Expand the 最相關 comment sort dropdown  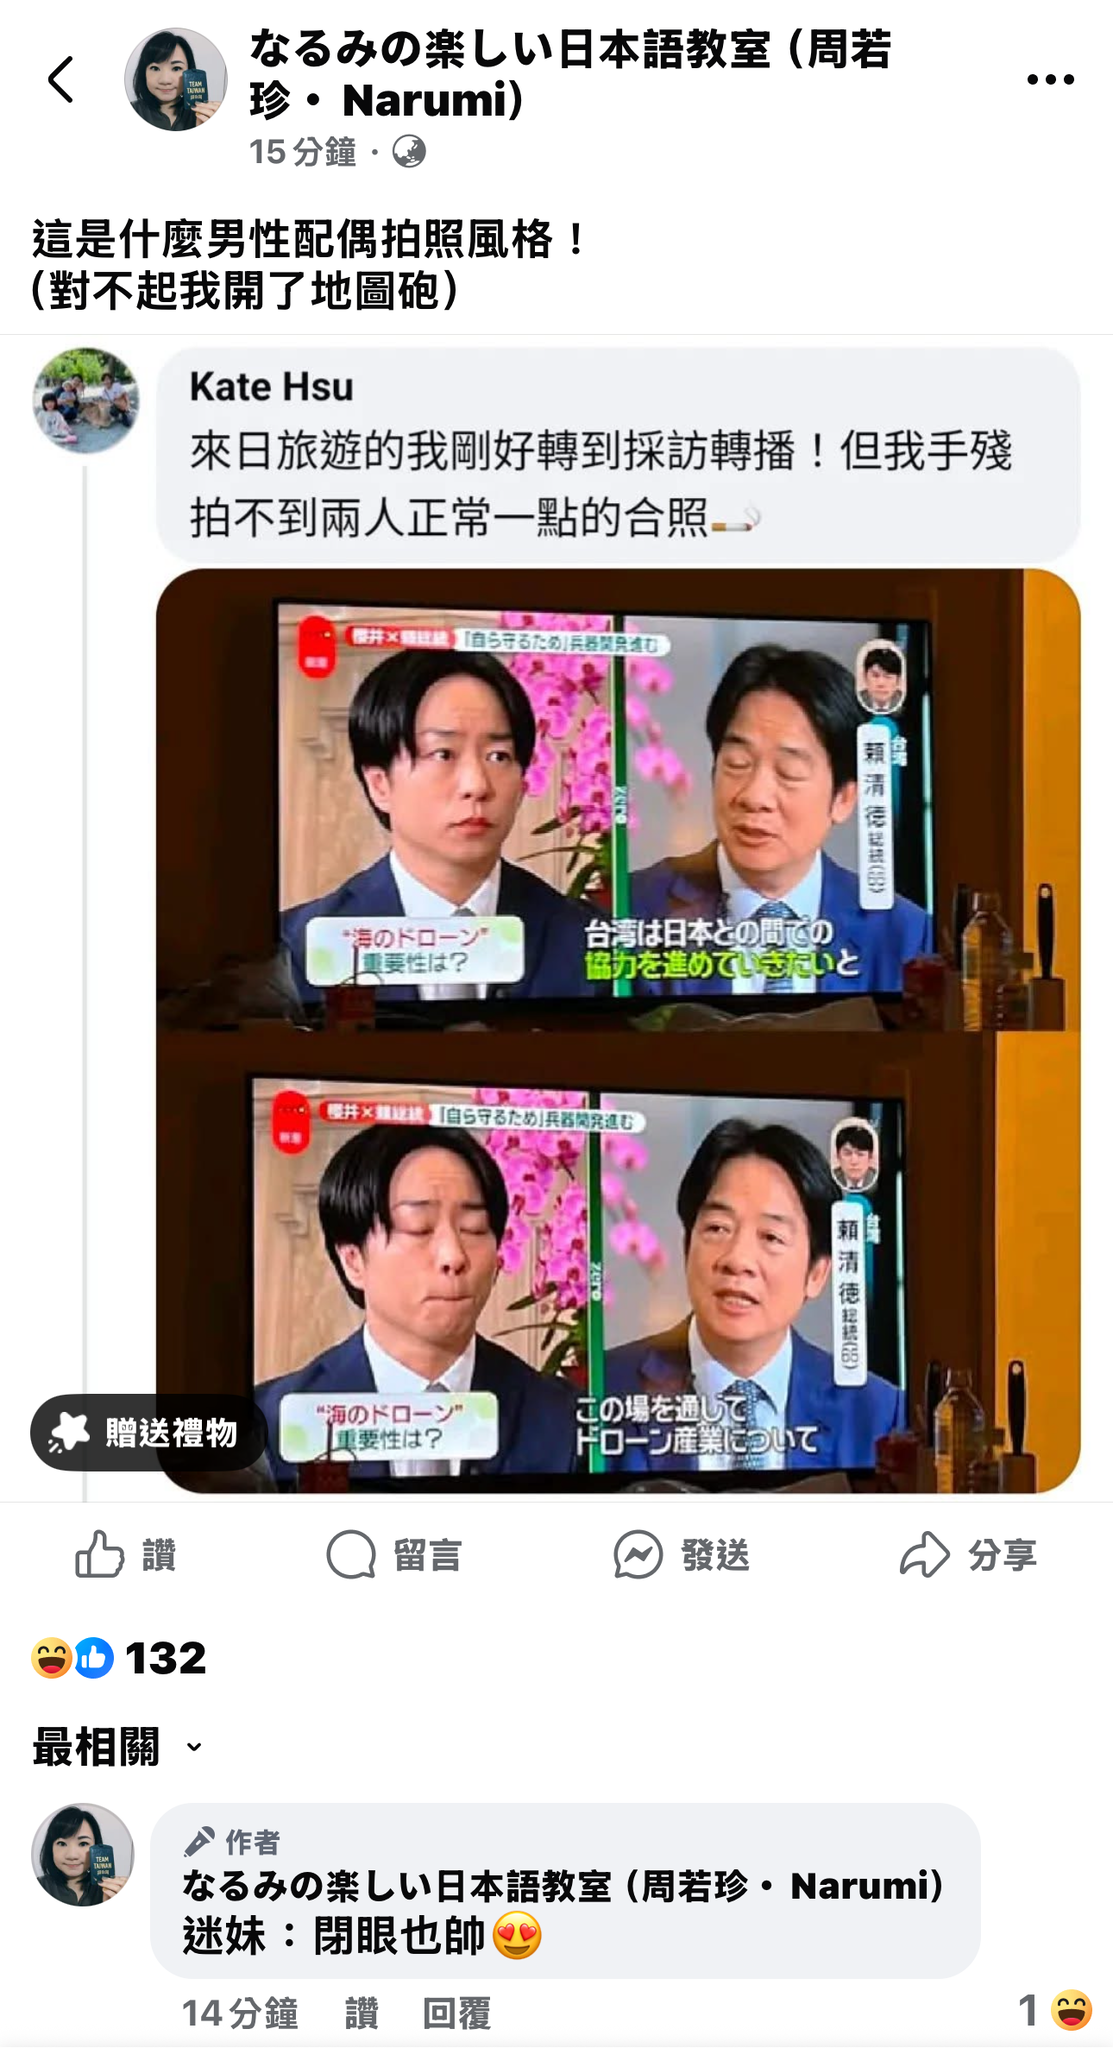[118, 1747]
